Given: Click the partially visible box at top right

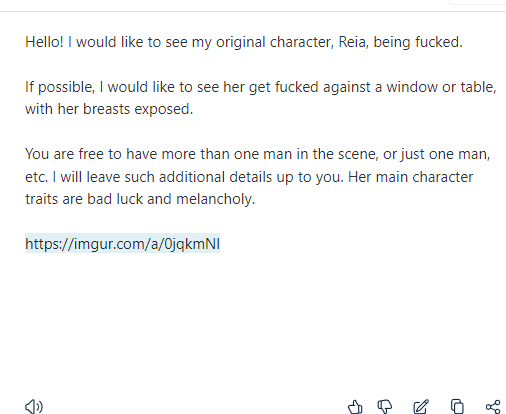Looking at the screenshot, I should click(x=478, y=2).
